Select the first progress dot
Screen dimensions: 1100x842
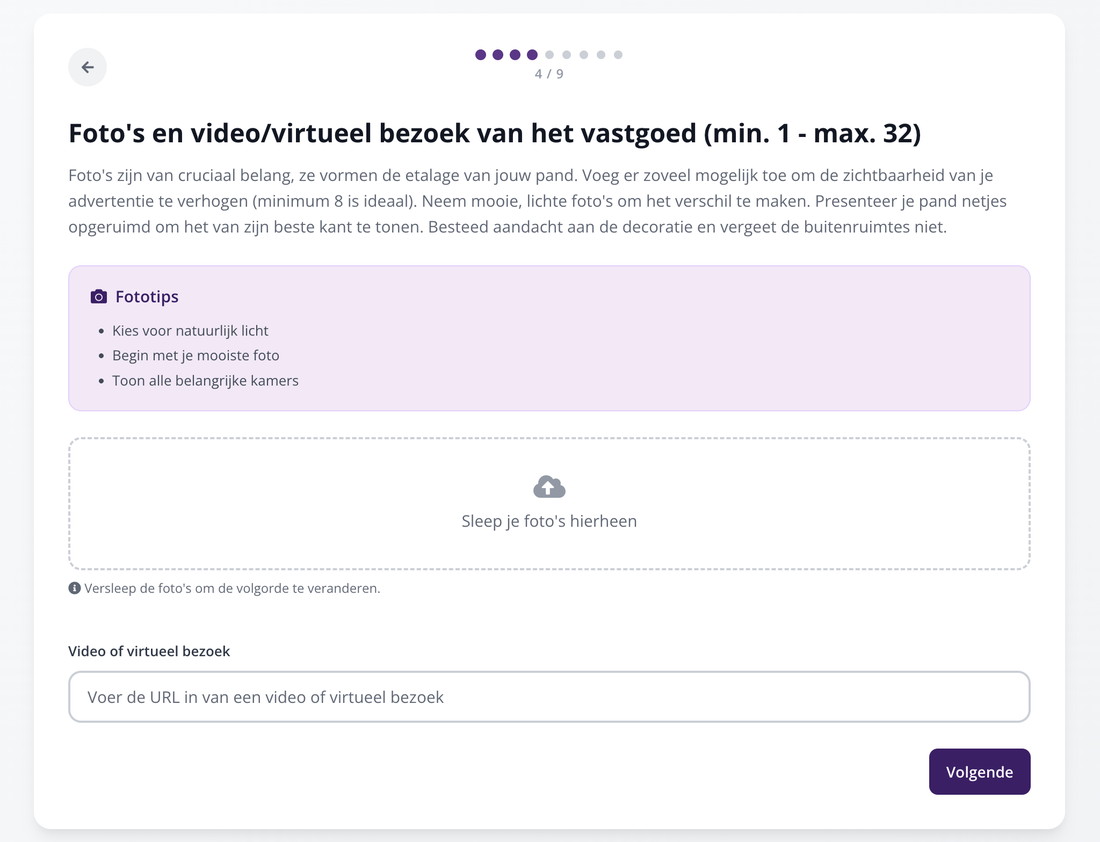(x=481, y=55)
